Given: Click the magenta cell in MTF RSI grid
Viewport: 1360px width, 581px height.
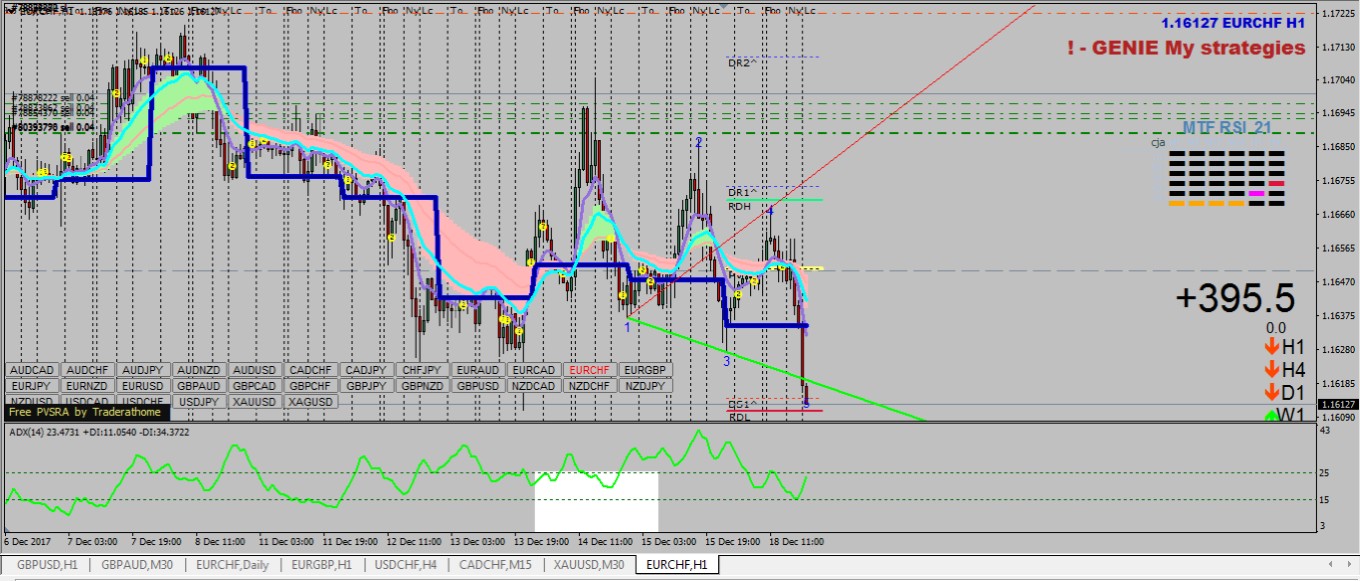Looking at the screenshot, I should click(x=1257, y=193).
